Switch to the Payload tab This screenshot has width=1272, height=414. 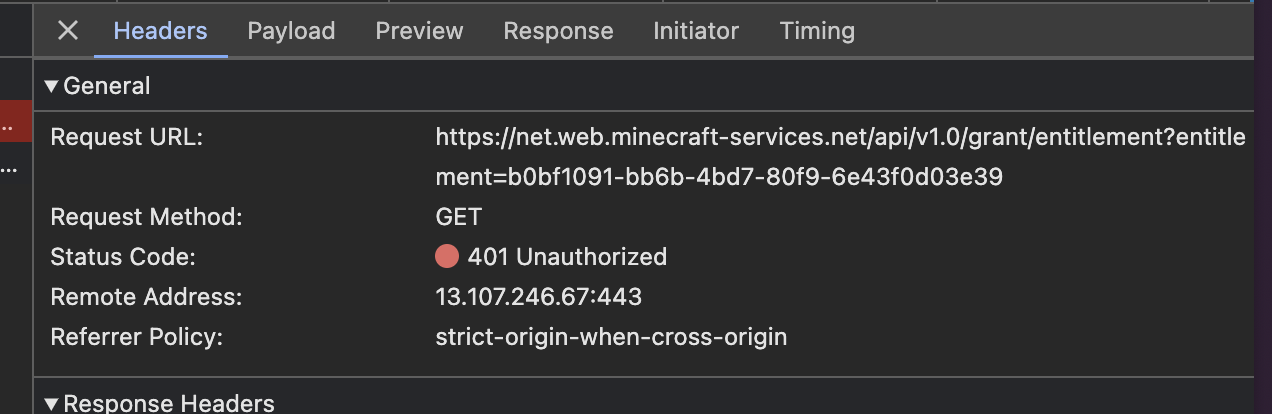pos(291,31)
